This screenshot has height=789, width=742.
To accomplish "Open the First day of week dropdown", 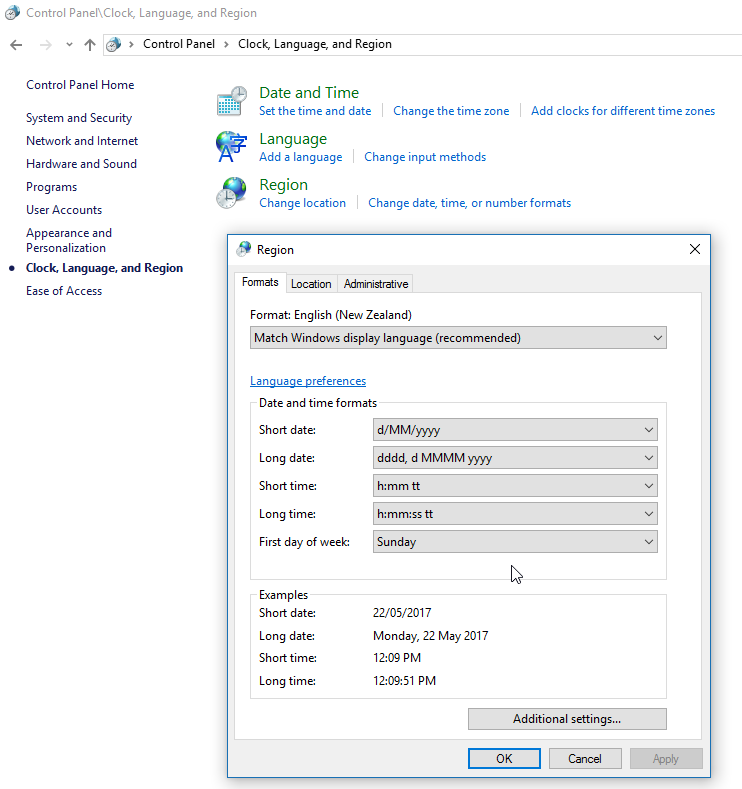I will click(515, 542).
